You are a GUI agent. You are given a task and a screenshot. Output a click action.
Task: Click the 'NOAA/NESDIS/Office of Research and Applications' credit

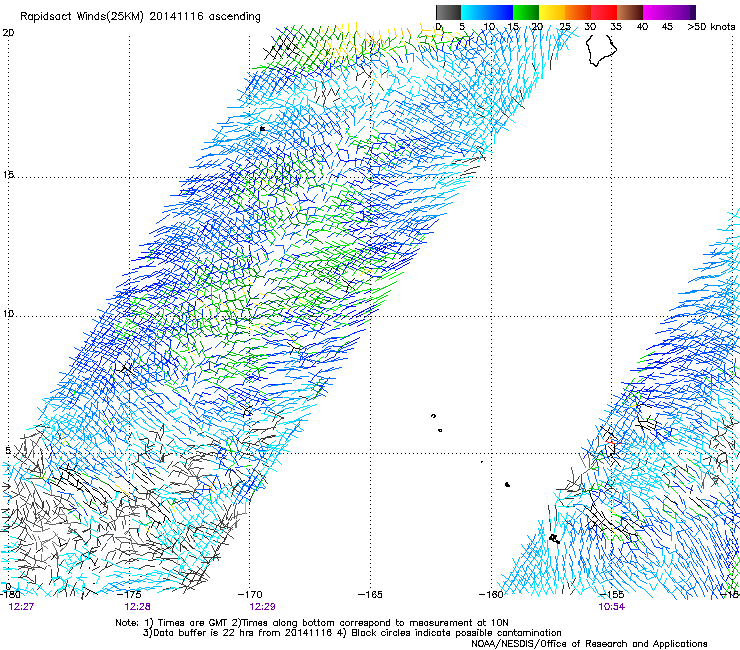coord(589,644)
